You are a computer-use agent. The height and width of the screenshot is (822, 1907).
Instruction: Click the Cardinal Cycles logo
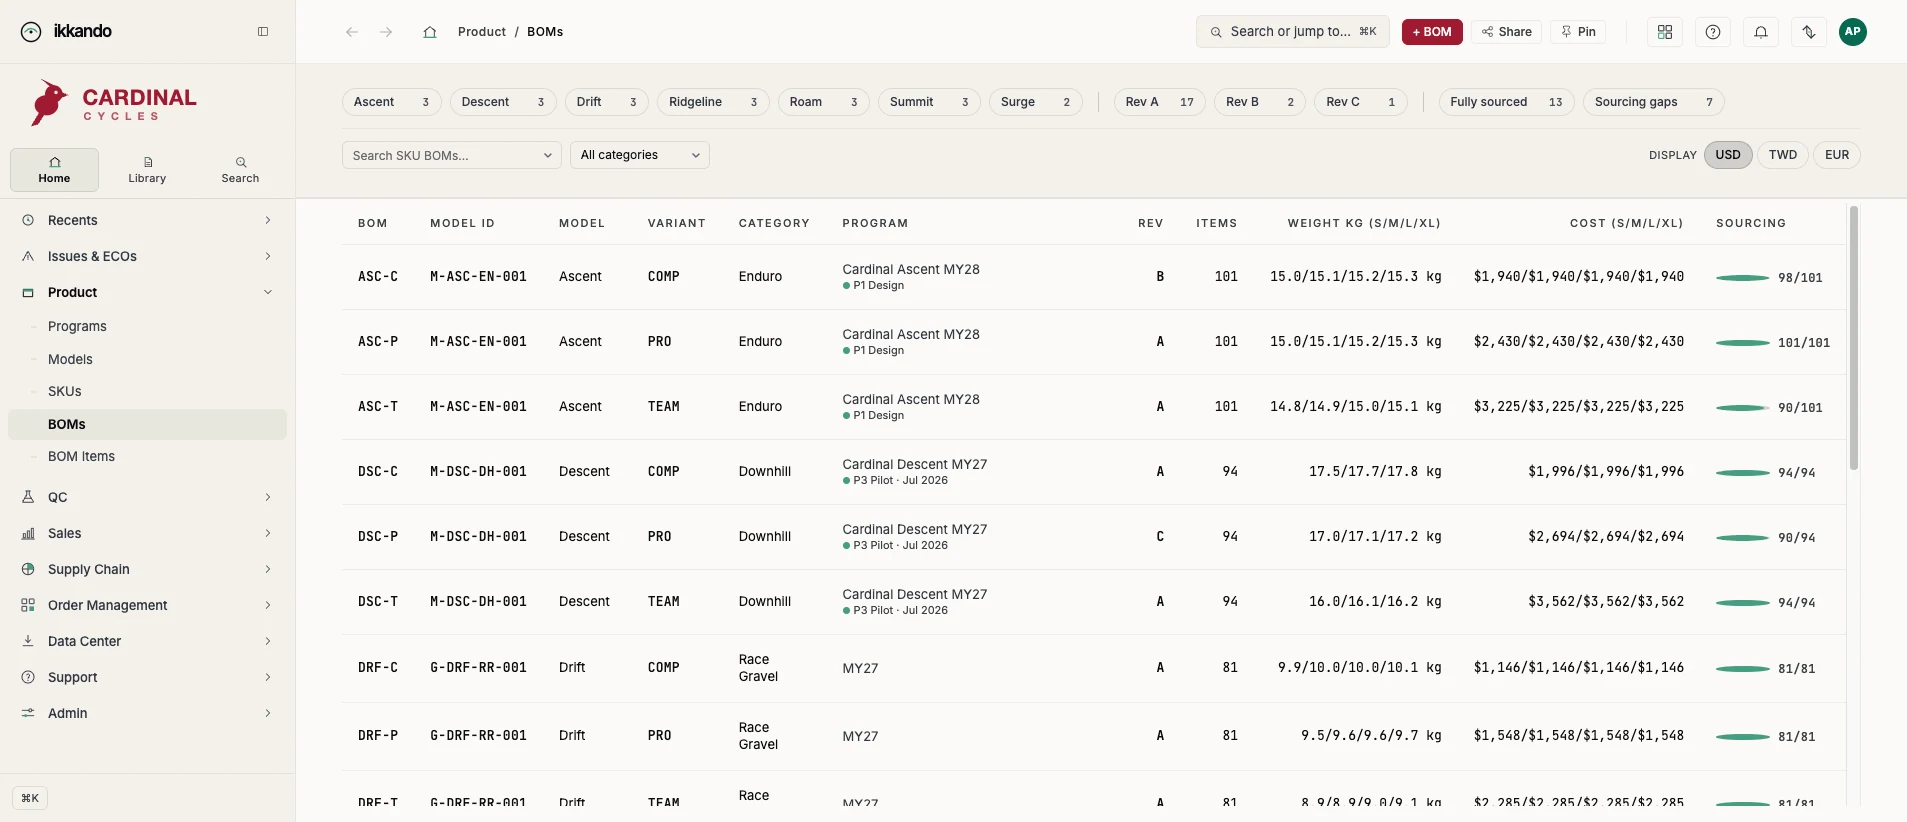[x=113, y=103]
